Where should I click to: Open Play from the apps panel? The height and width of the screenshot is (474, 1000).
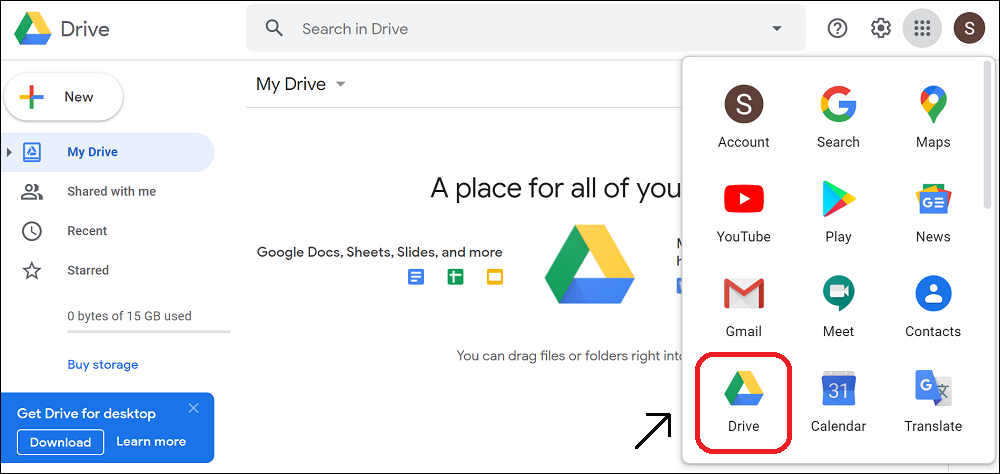tap(838, 212)
